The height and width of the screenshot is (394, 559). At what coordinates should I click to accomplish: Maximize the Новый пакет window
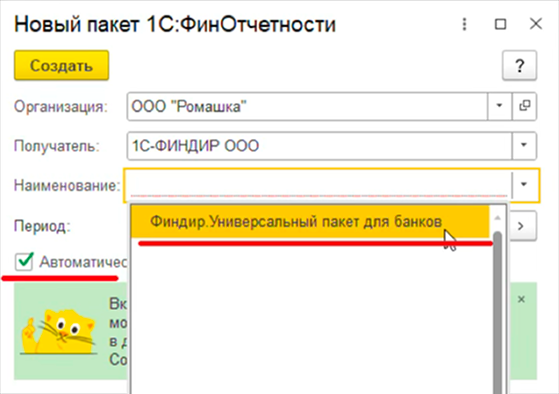(x=501, y=24)
